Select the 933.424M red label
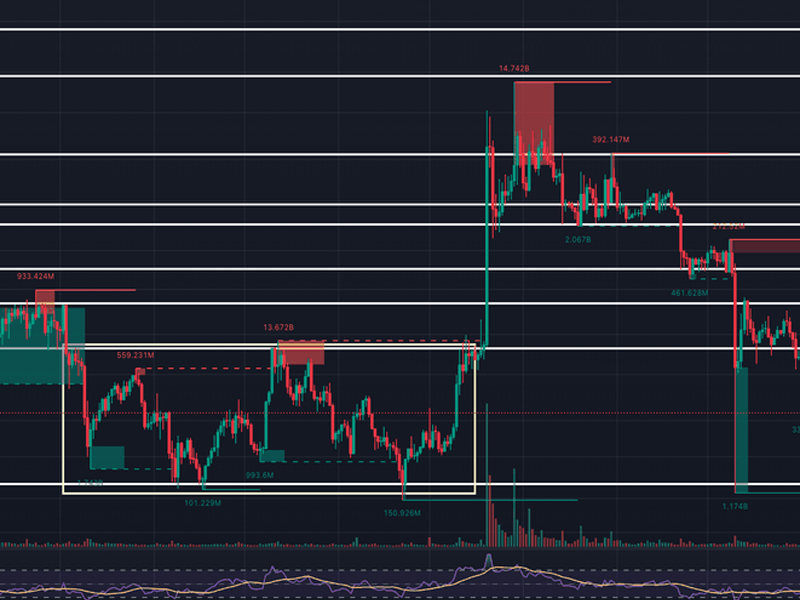The height and width of the screenshot is (600, 800). pos(36,276)
